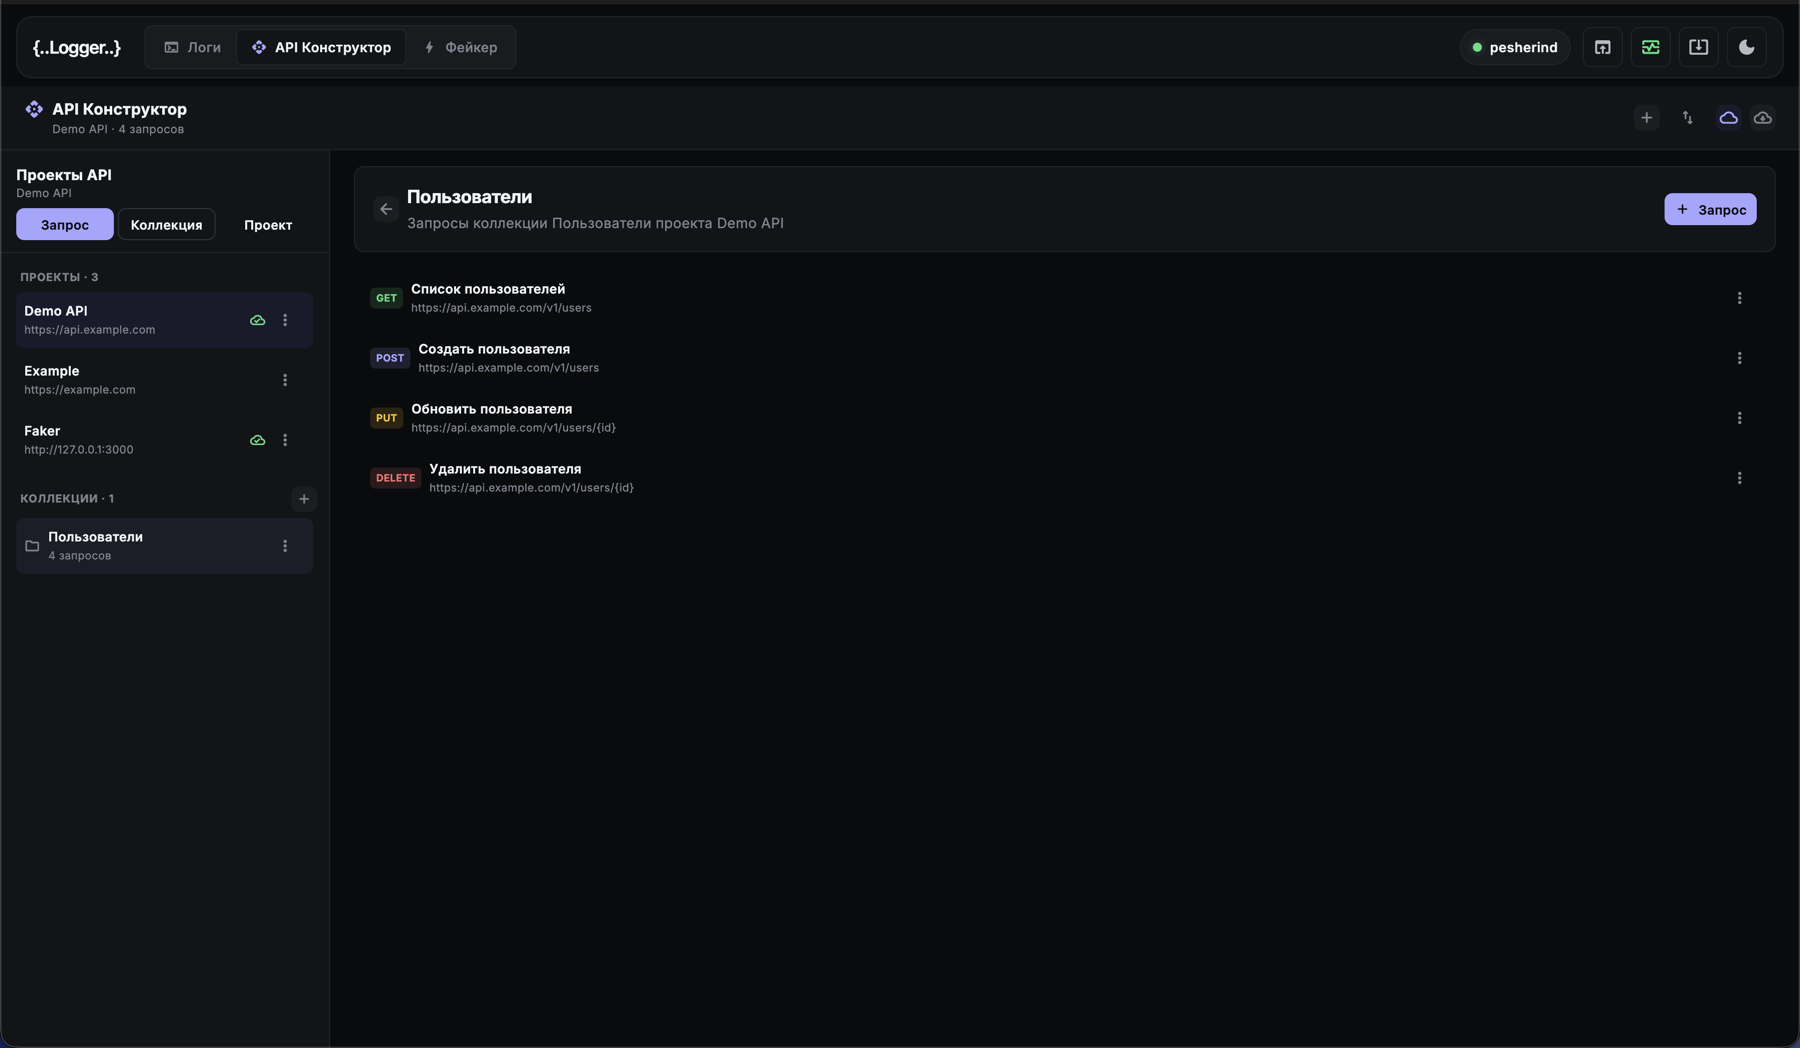Viewport: 1800px width, 1048px height.
Task: Click the plus icon in API Конструктор header
Action: point(1647,118)
